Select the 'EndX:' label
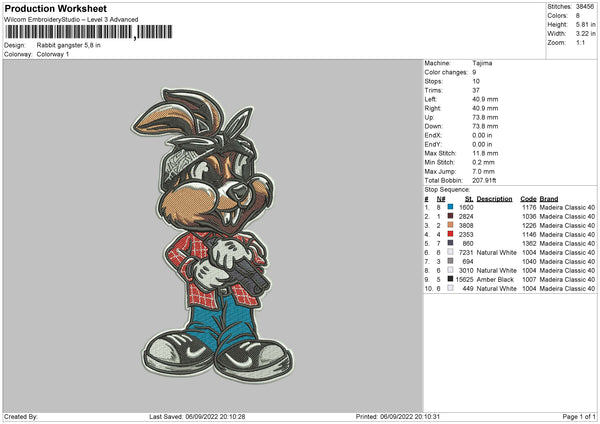600x424 pixels. point(433,135)
